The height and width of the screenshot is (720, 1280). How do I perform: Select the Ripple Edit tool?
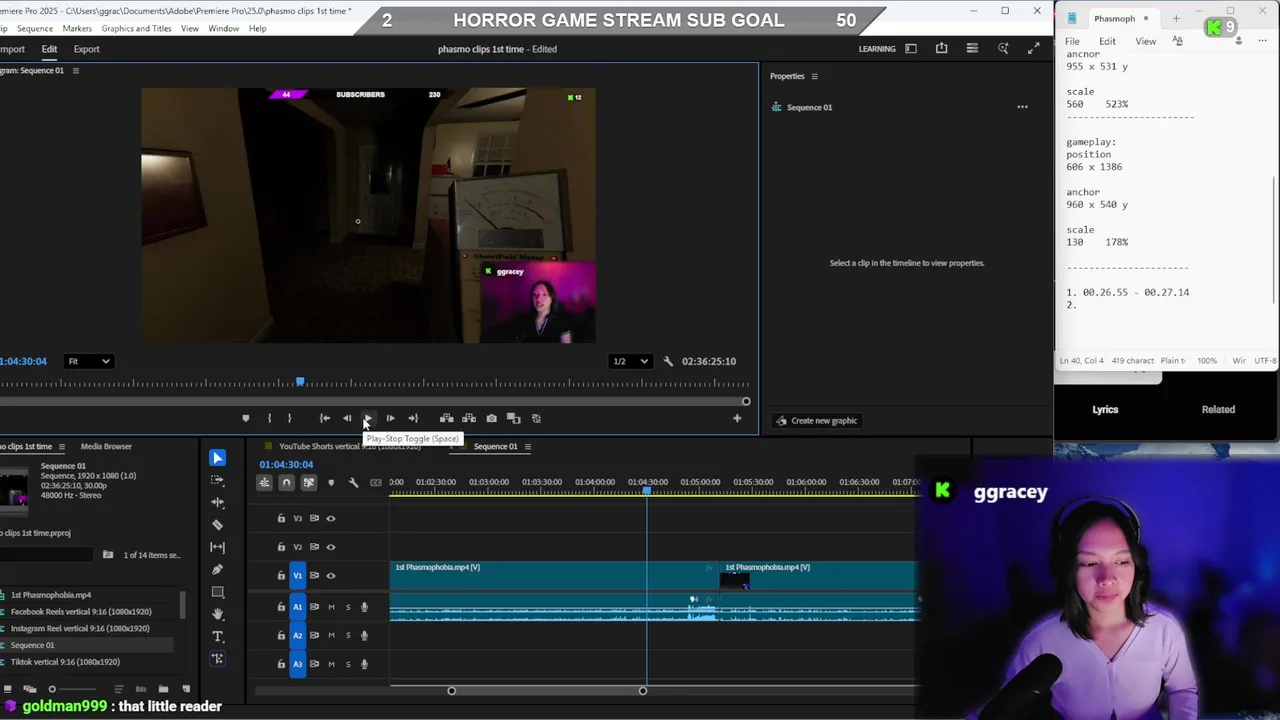click(217, 502)
